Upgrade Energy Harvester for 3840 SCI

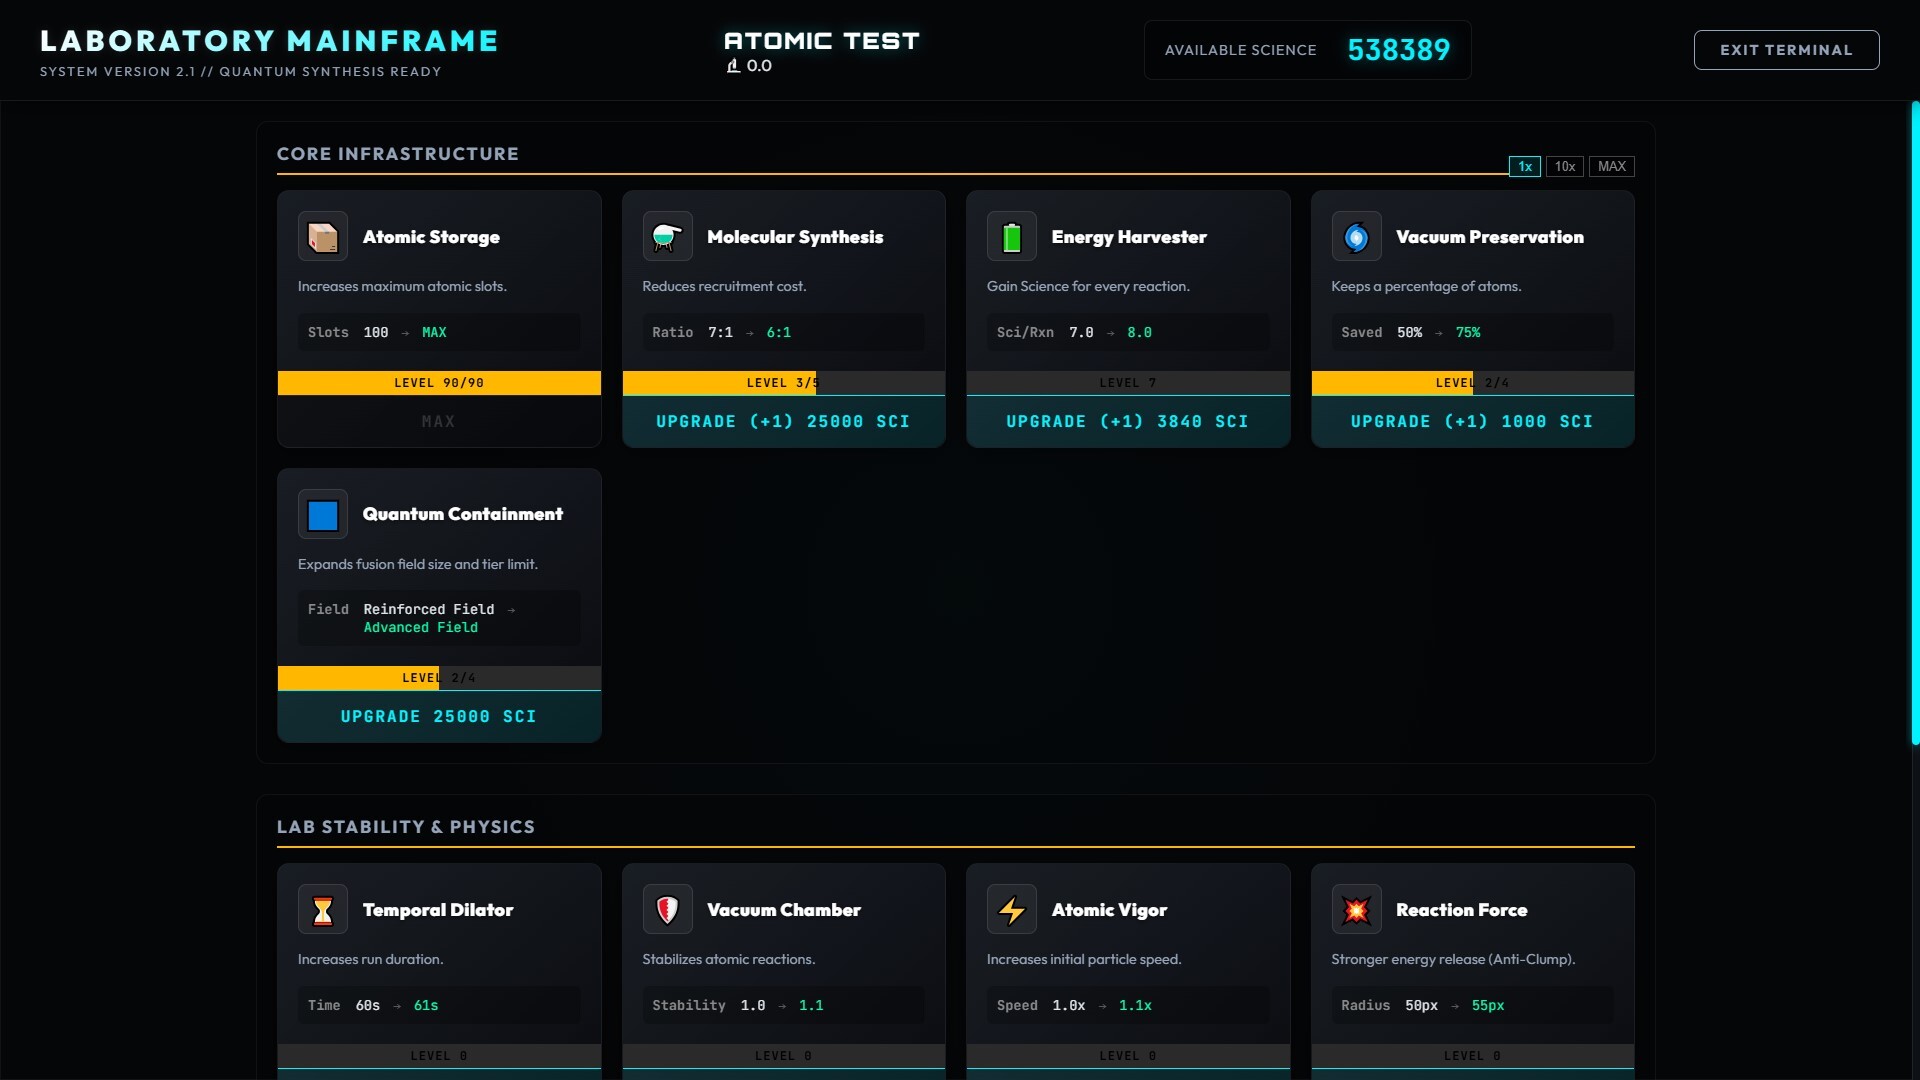[x=1127, y=421]
